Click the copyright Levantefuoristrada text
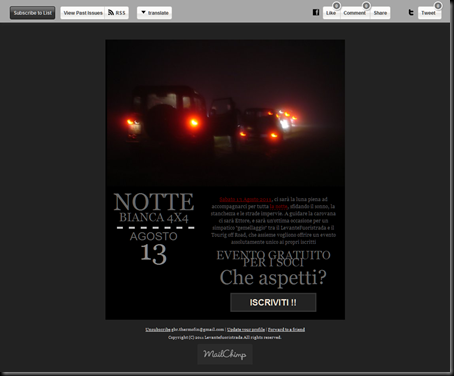Screen dimensions: 454x376 coord(225,338)
